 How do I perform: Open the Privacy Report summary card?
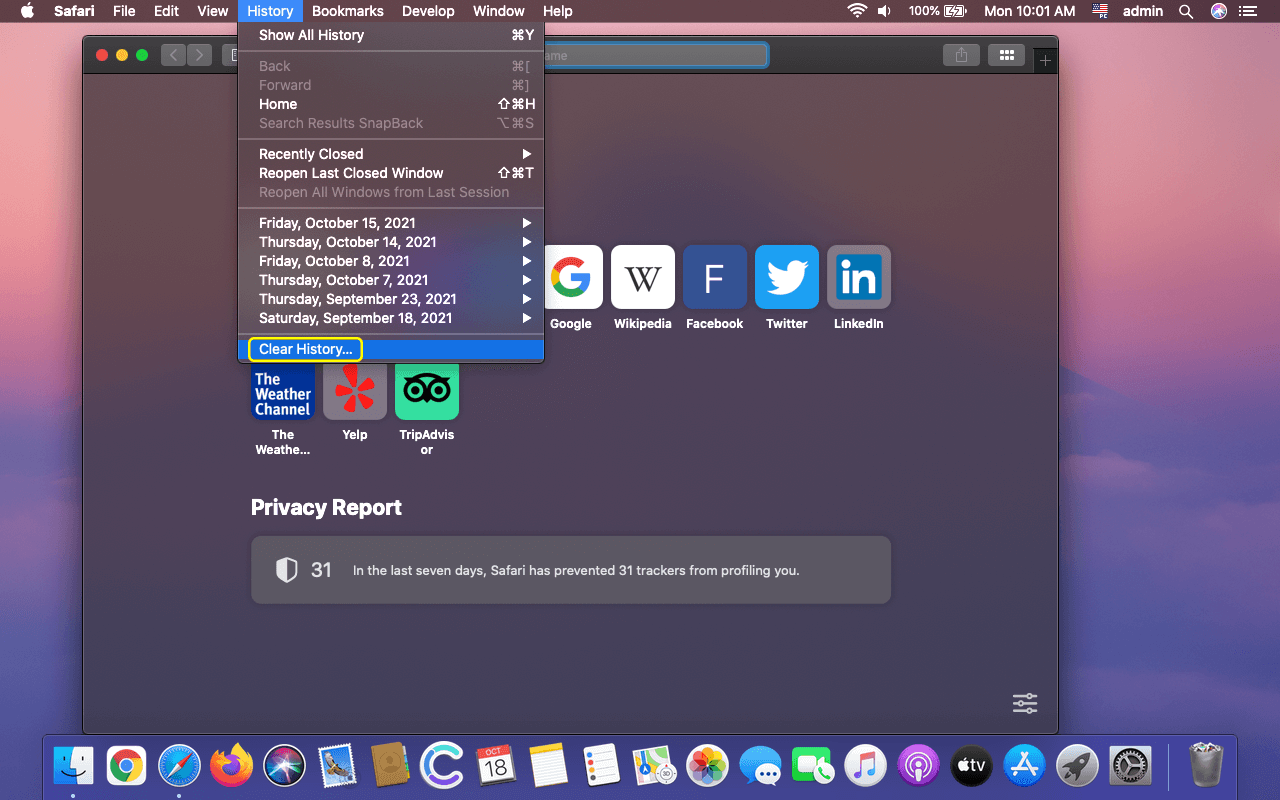[x=571, y=570]
